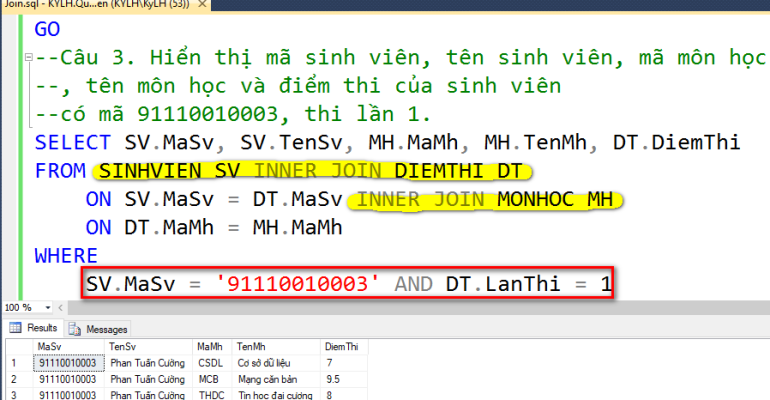Viewport: 770px width, 400px height.
Task: Select the MaMh column header
Action: (212, 347)
